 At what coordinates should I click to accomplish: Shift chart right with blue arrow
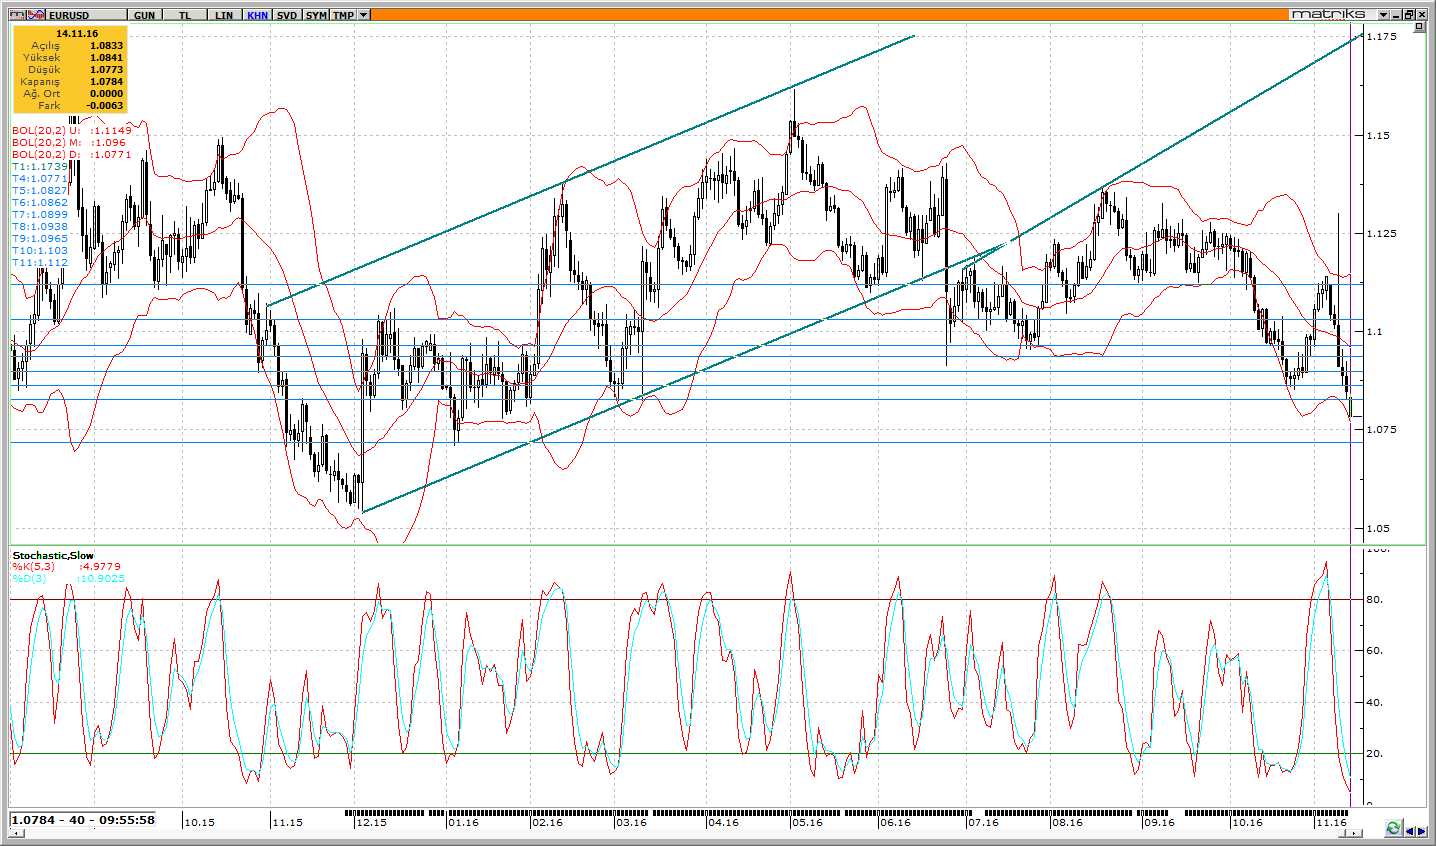click(1421, 830)
